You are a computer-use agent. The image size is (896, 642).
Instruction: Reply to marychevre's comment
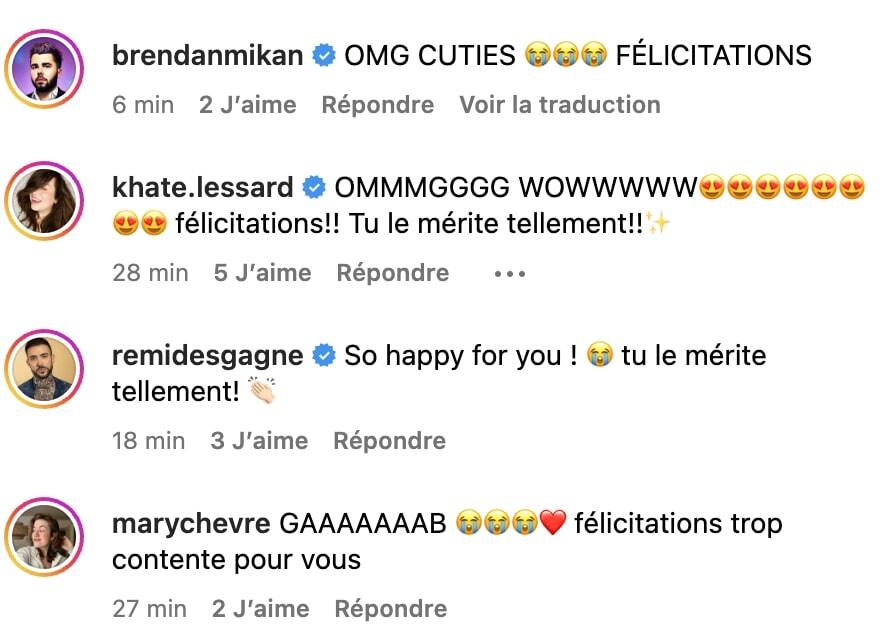click(x=390, y=608)
